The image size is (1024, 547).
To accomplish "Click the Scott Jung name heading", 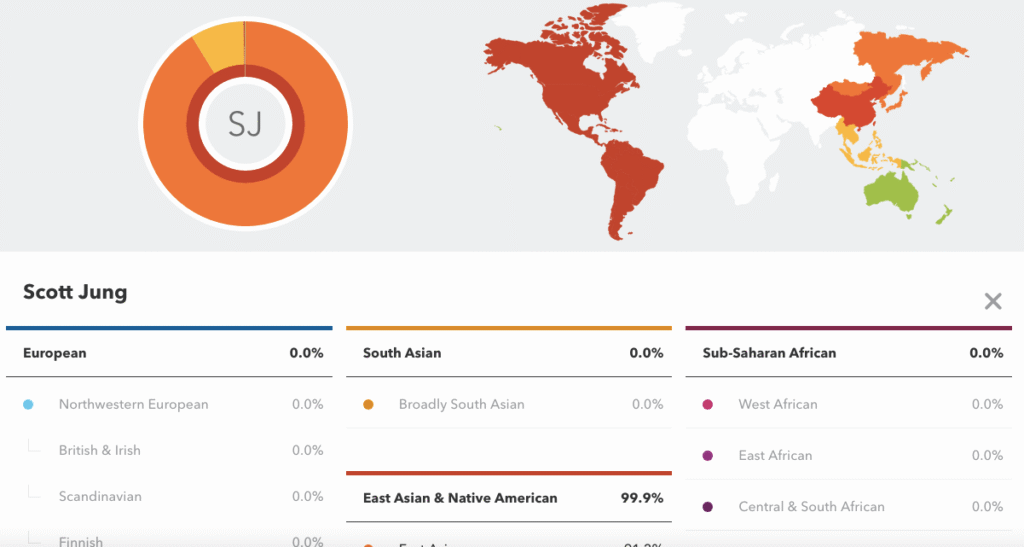I will point(75,292).
